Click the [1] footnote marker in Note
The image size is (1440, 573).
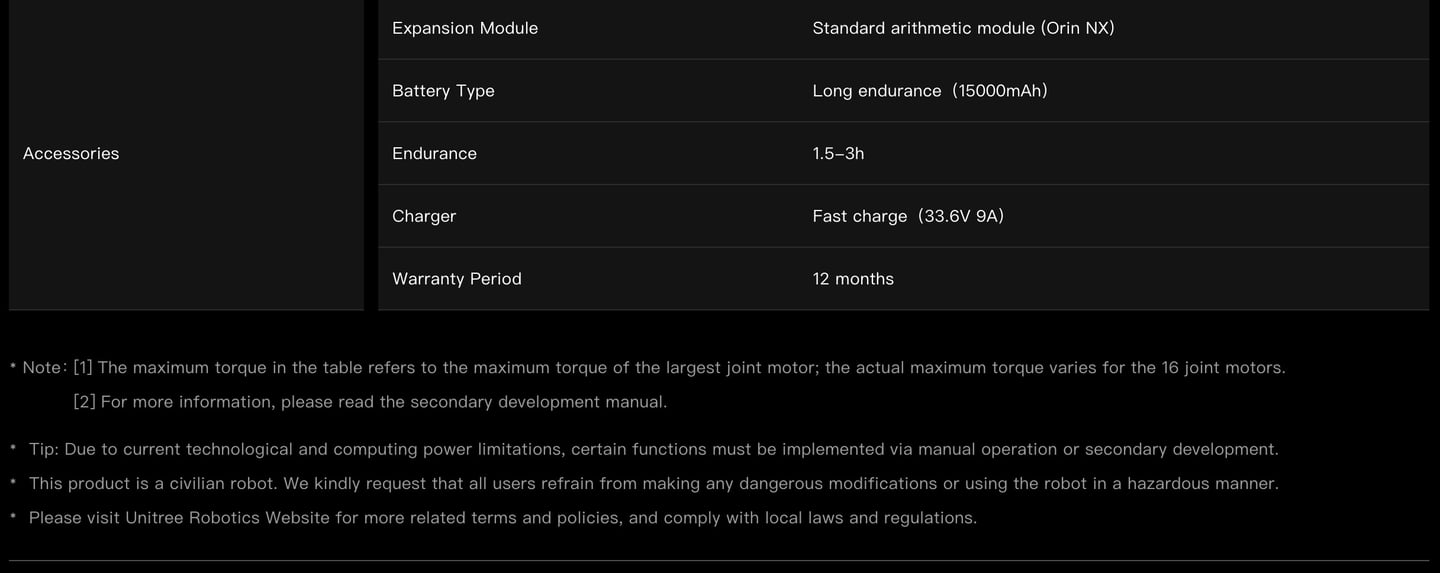[x=83, y=368]
